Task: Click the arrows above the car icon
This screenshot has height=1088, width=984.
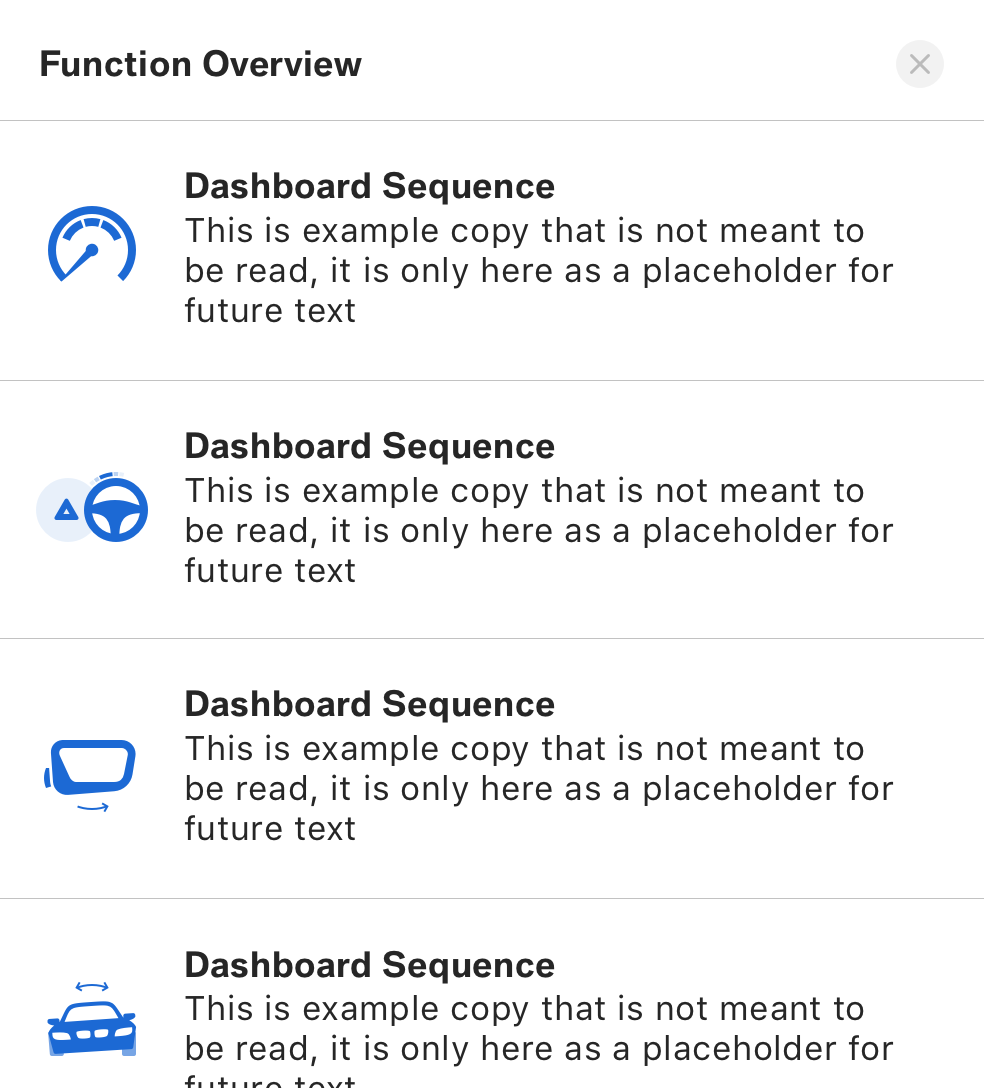Action: pyautogui.click(x=92, y=985)
